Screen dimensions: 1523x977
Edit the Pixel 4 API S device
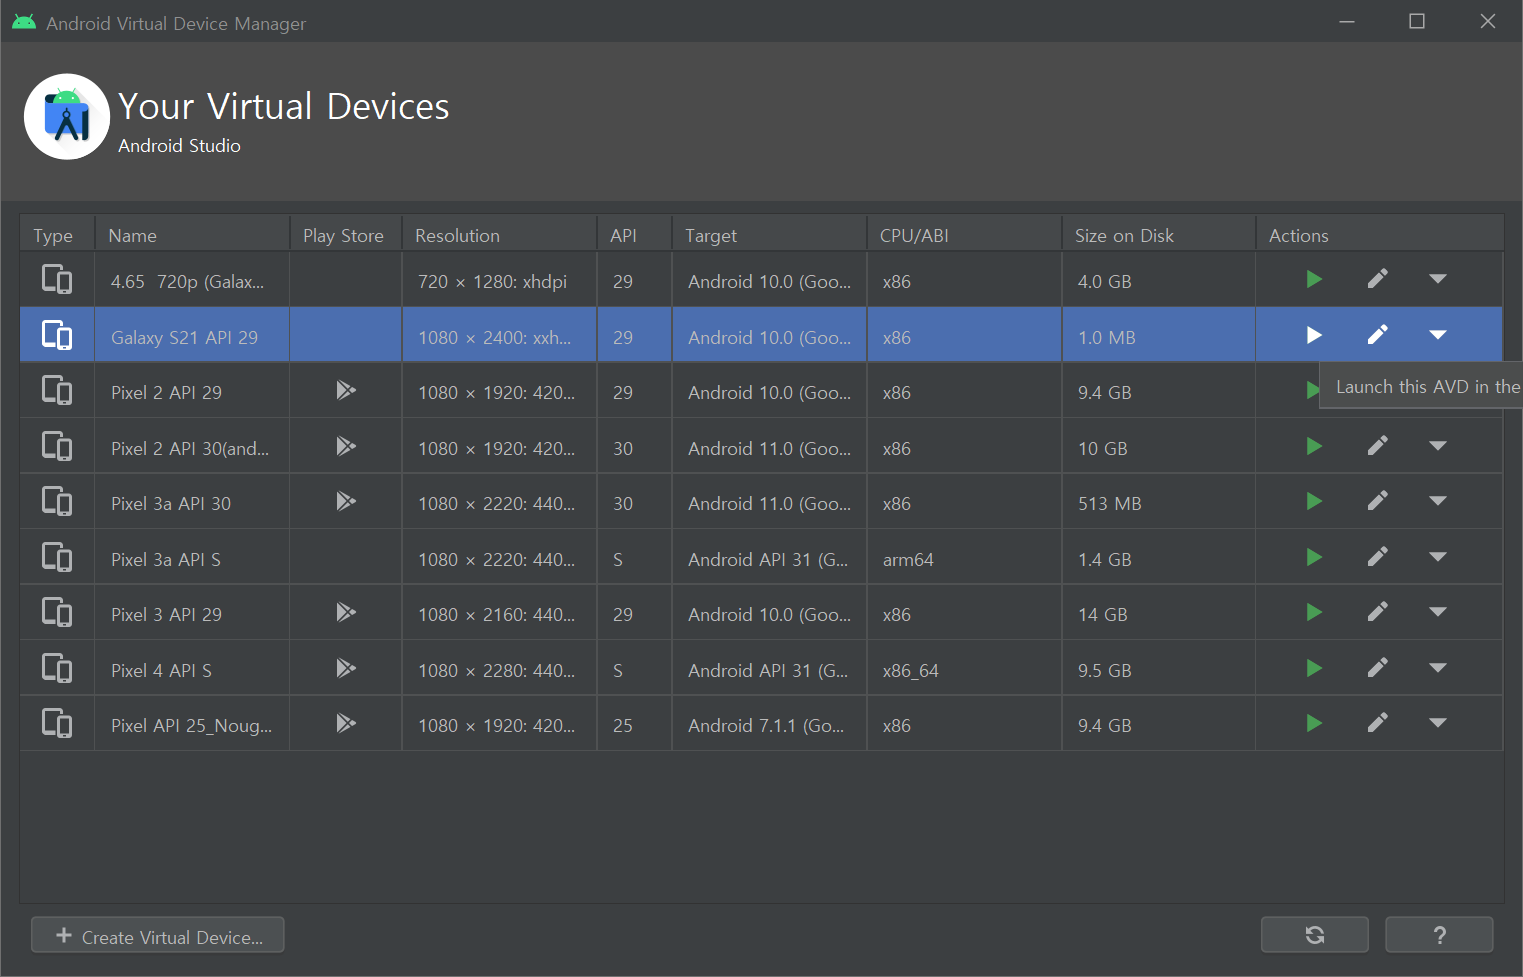1377,668
